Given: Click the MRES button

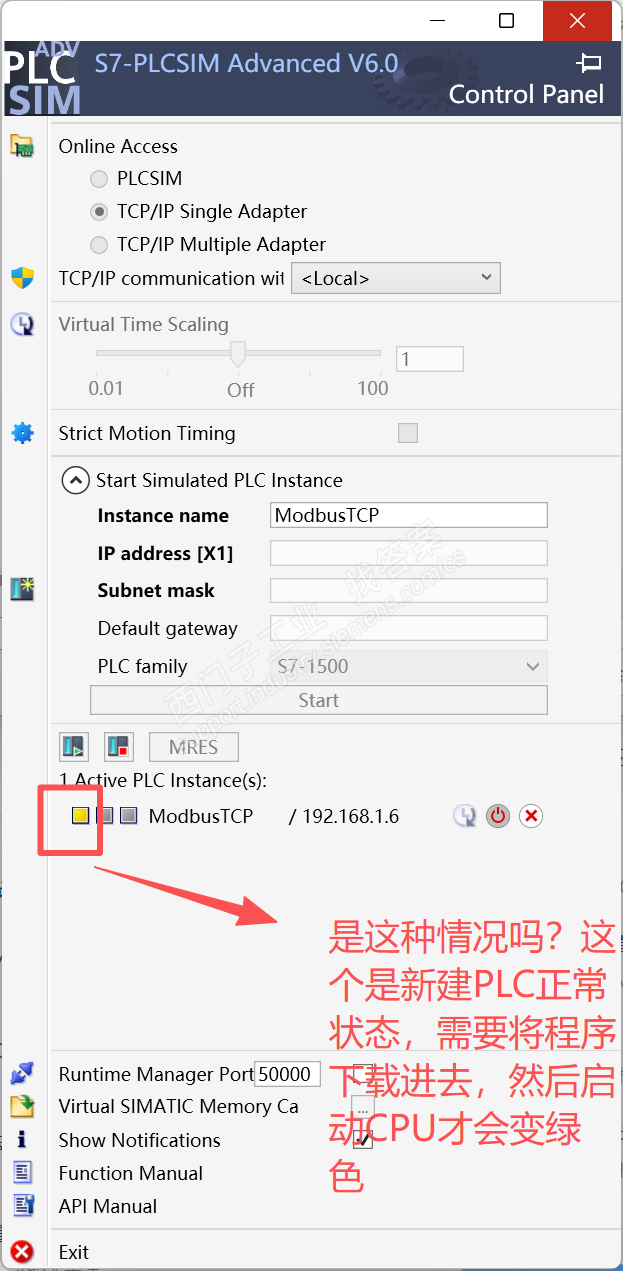Looking at the screenshot, I should (195, 747).
